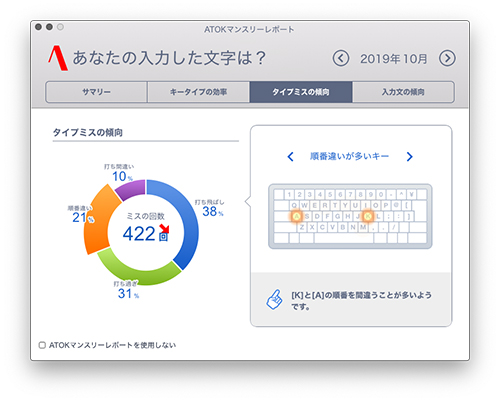Click the highlighted A key on keyboard
Image resolution: width=500 pixels, height=401 pixels.
(x=296, y=216)
